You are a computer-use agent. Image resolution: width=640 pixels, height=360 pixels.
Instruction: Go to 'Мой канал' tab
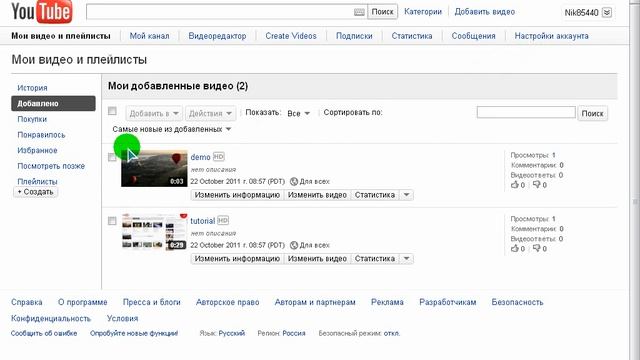coord(149,36)
